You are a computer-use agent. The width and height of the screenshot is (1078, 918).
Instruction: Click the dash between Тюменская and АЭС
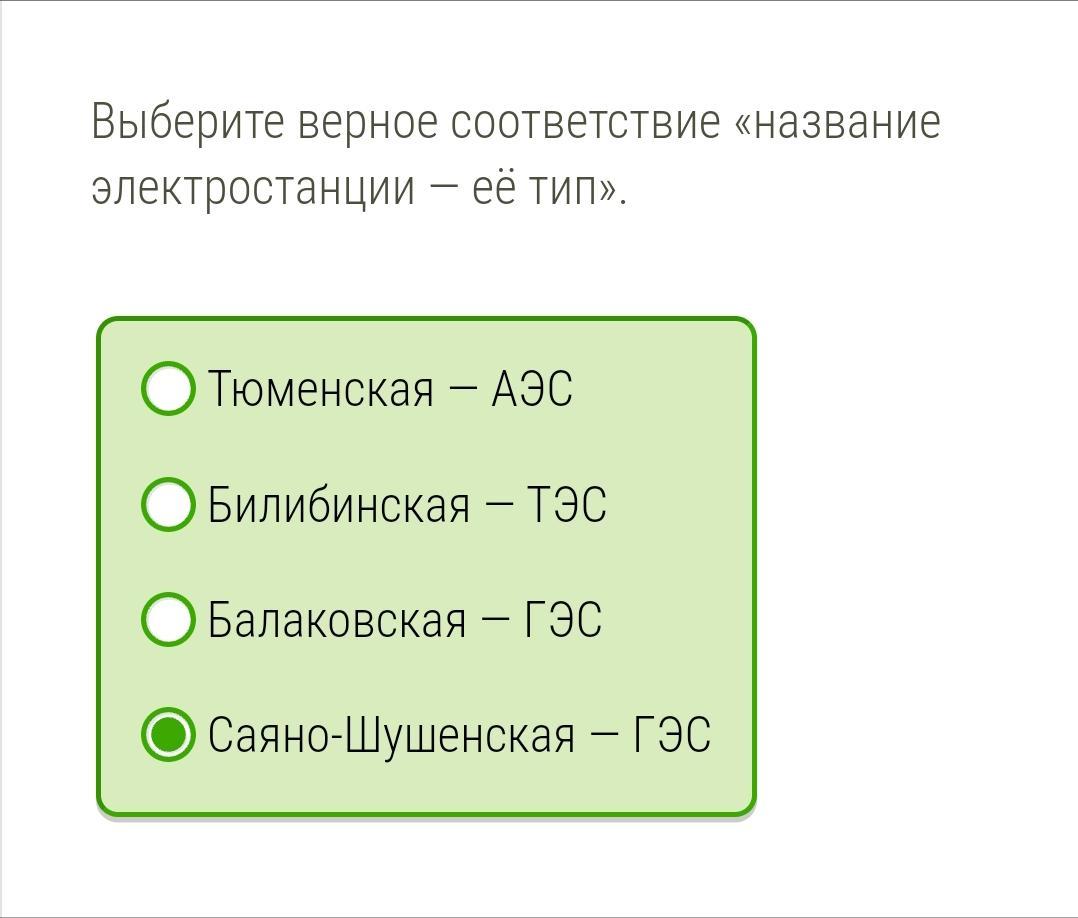pos(463,390)
